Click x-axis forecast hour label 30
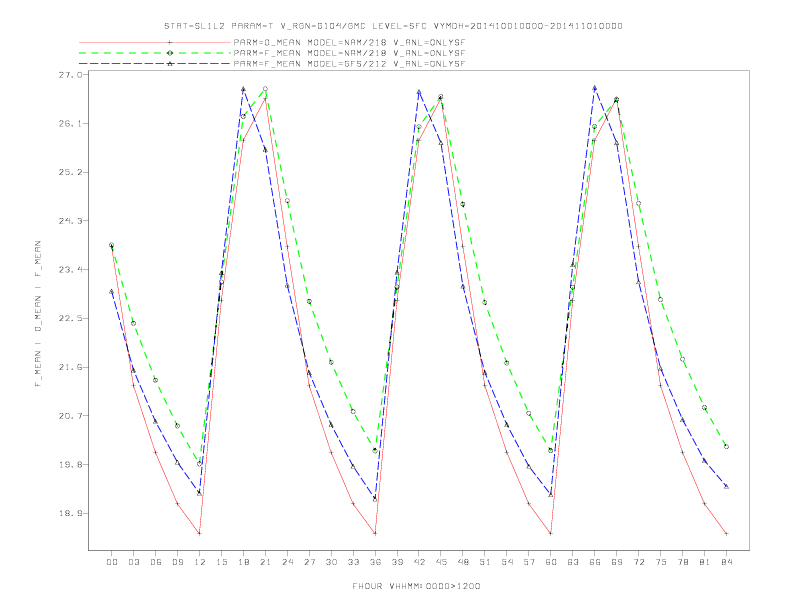The height and width of the screenshot is (612, 792). (331, 562)
